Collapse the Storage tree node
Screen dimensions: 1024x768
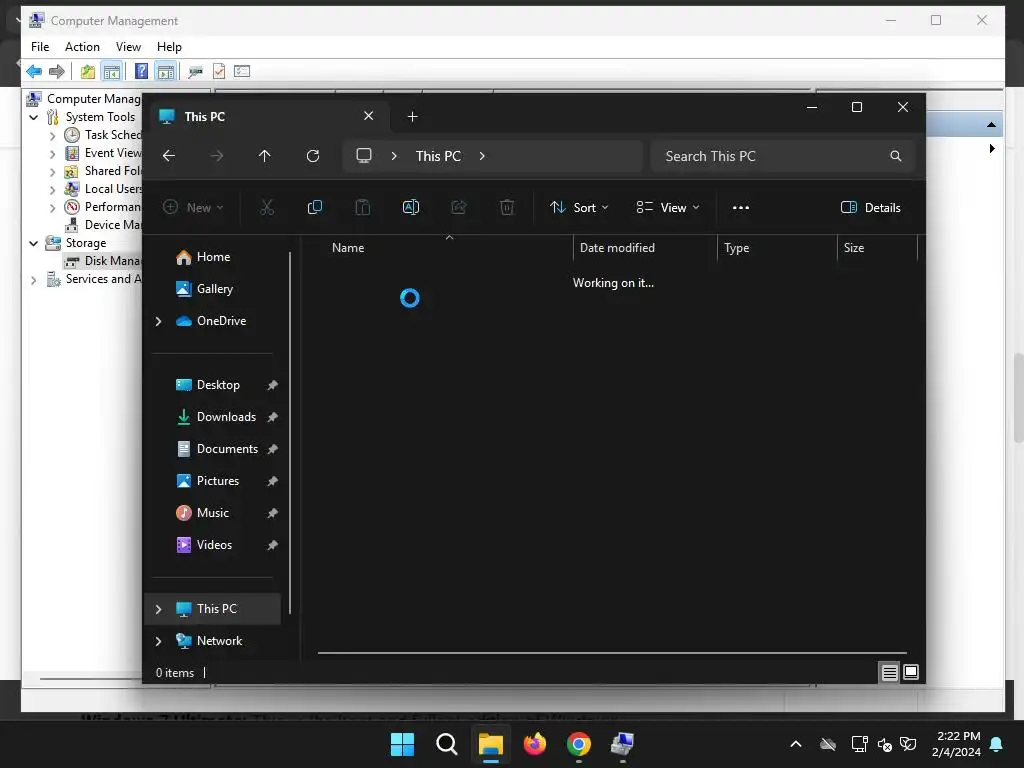(x=33, y=244)
